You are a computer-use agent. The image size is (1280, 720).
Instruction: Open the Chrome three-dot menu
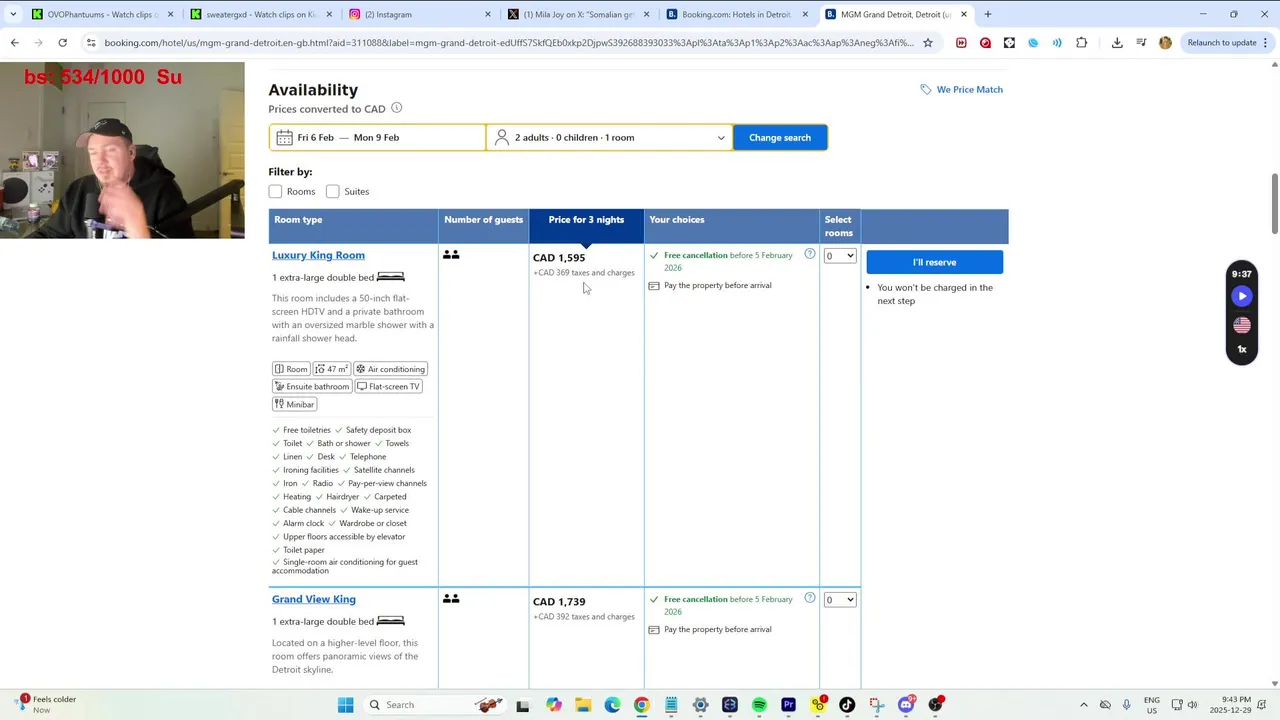click(x=1267, y=43)
